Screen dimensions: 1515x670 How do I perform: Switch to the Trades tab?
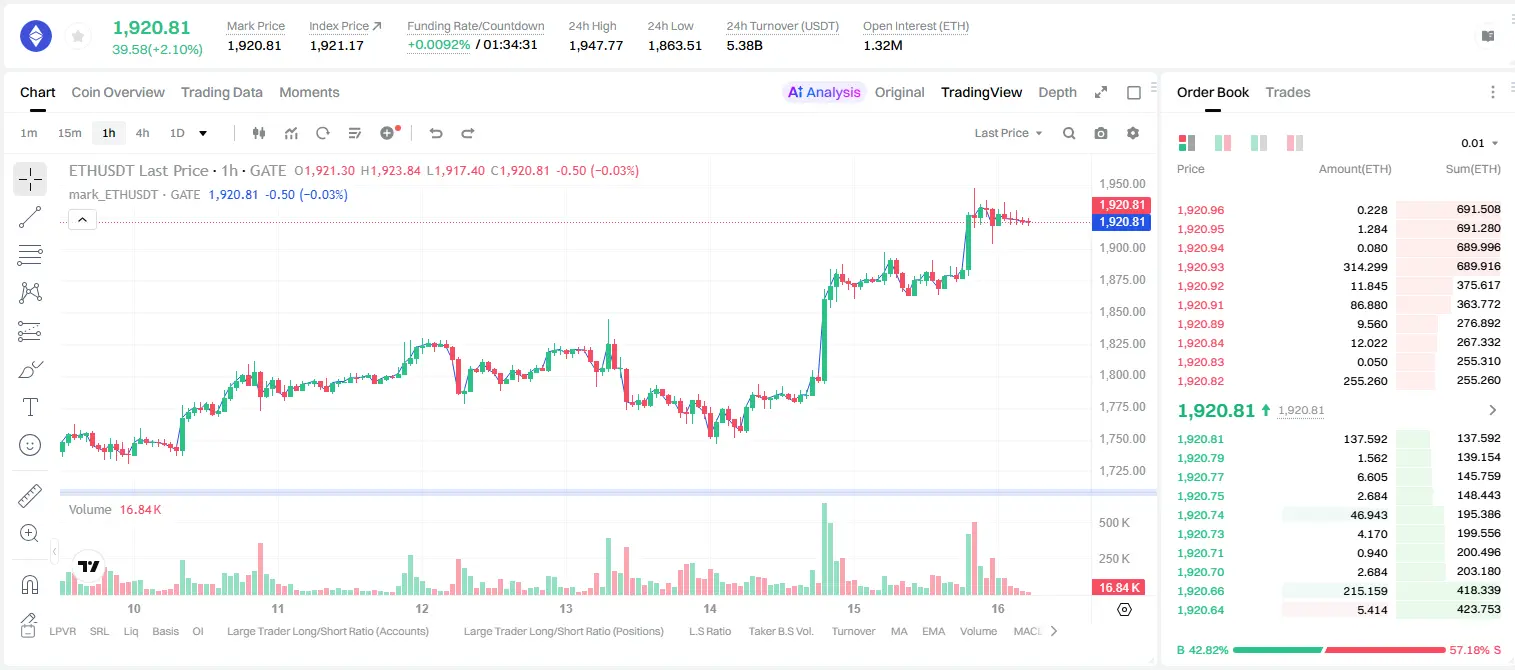pos(1288,92)
